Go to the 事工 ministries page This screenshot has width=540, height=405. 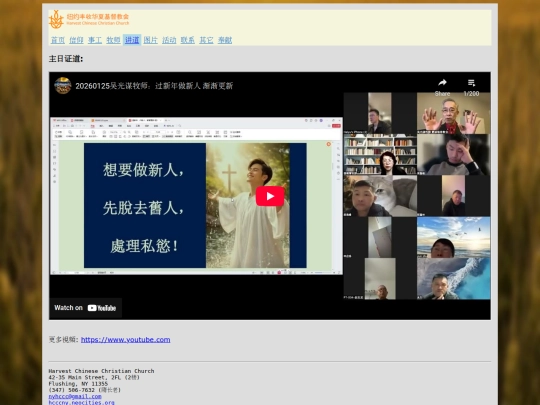95,40
